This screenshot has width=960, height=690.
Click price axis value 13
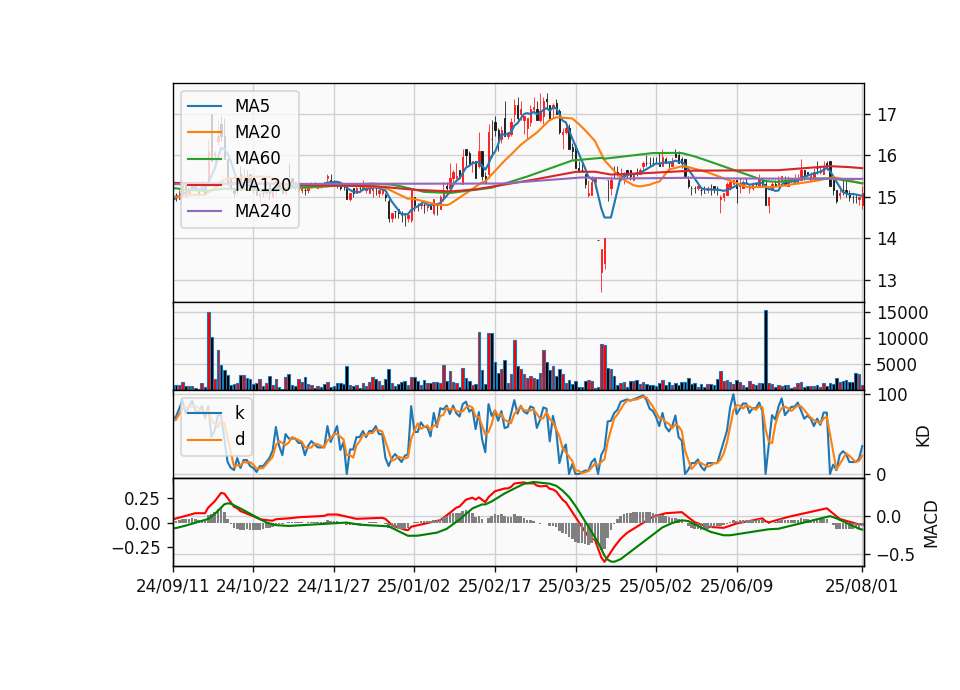tap(887, 280)
